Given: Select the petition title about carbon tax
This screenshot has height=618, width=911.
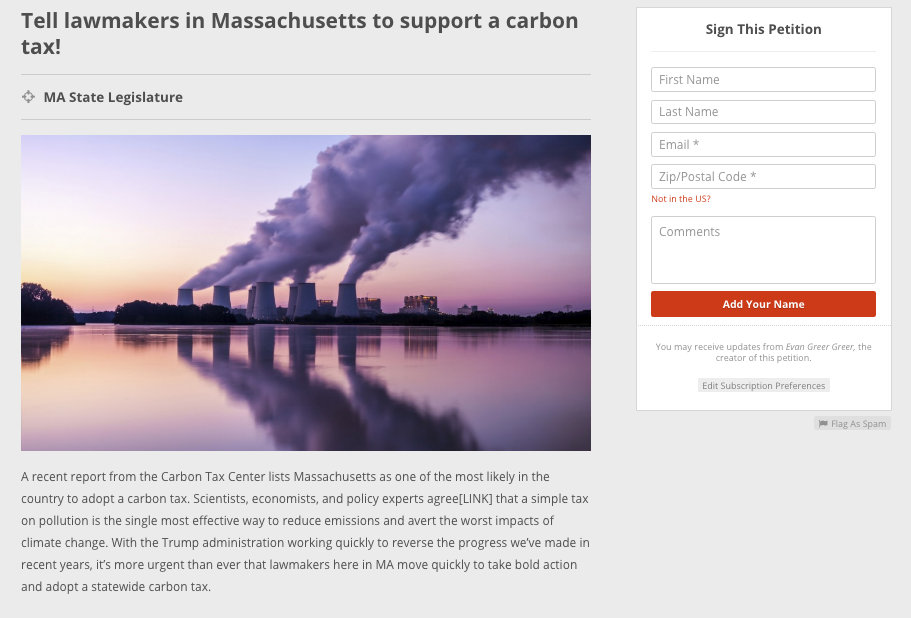Looking at the screenshot, I should (300, 33).
